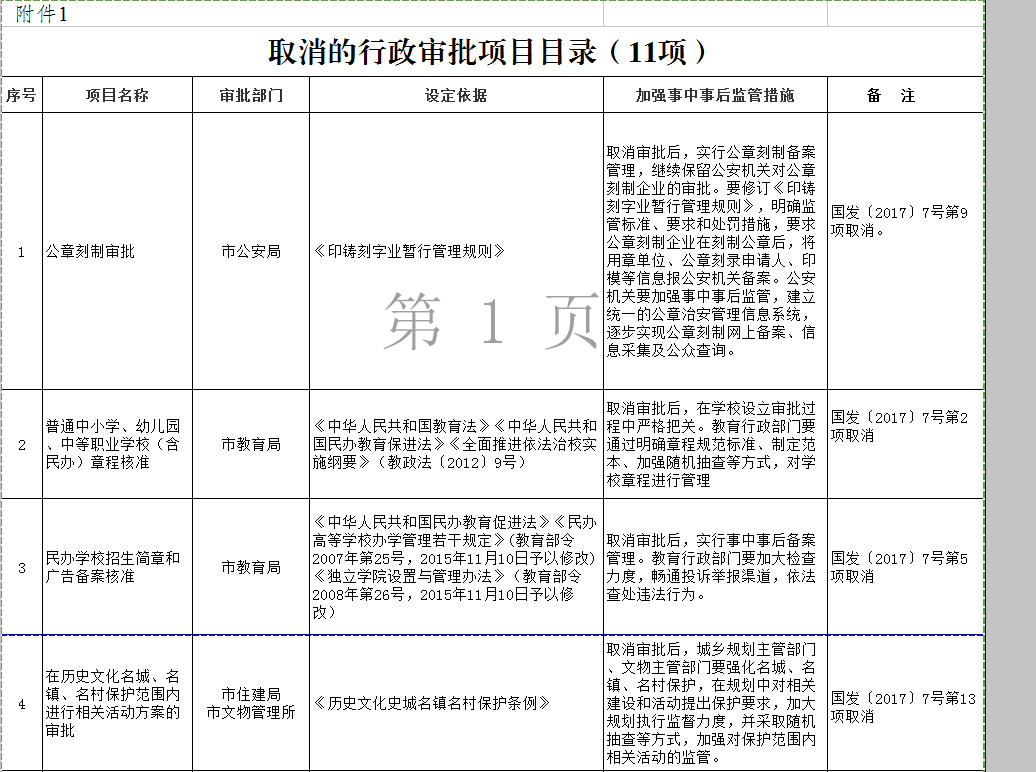This screenshot has width=1036, height=772.
Task: Select the 项目名称 column header cell
Action: click(118, 95)
